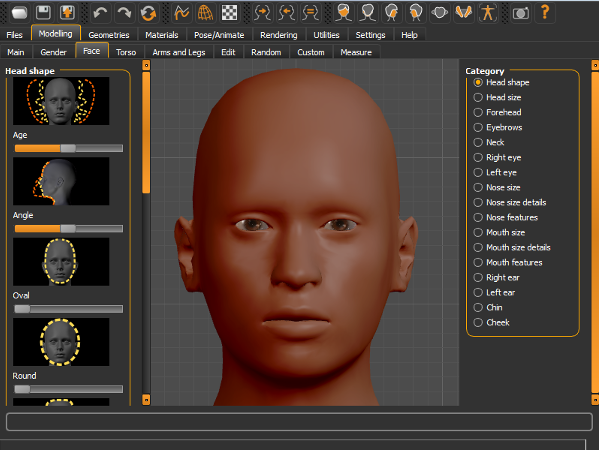Click the left panel scrollbar down arrow
Screen dimensions: 599x450
[x=146, y=400]
